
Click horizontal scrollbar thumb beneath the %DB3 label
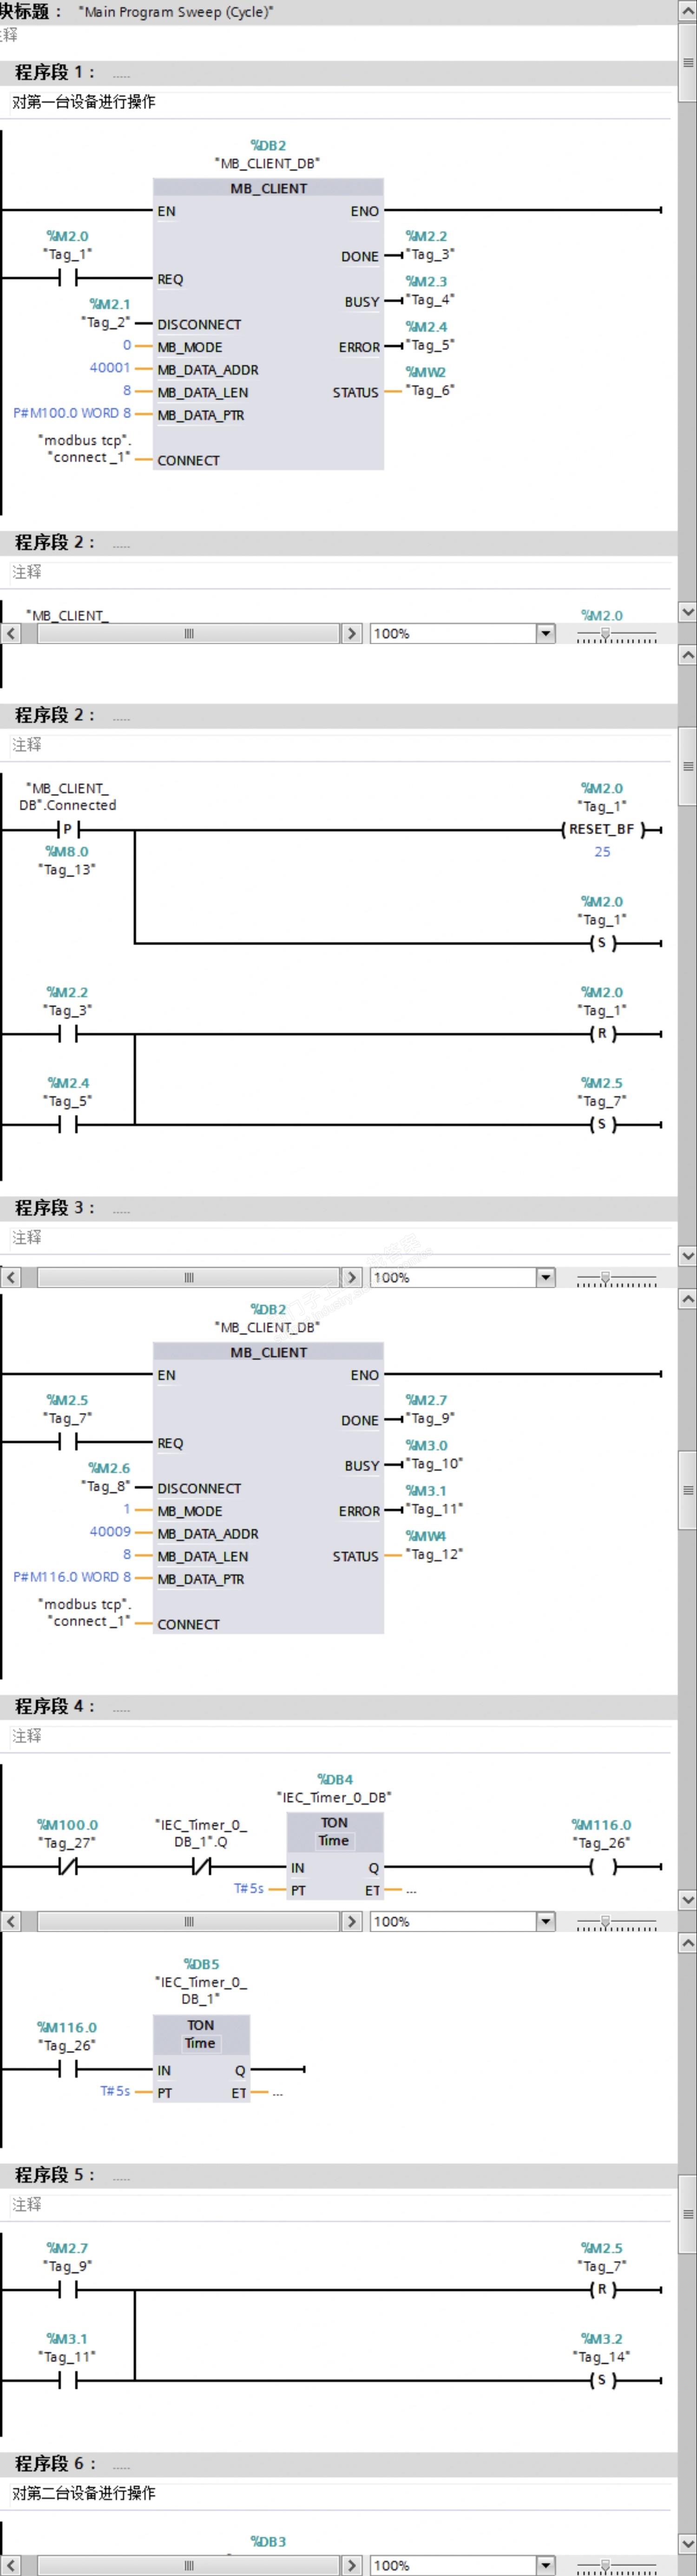(189, 2565)
